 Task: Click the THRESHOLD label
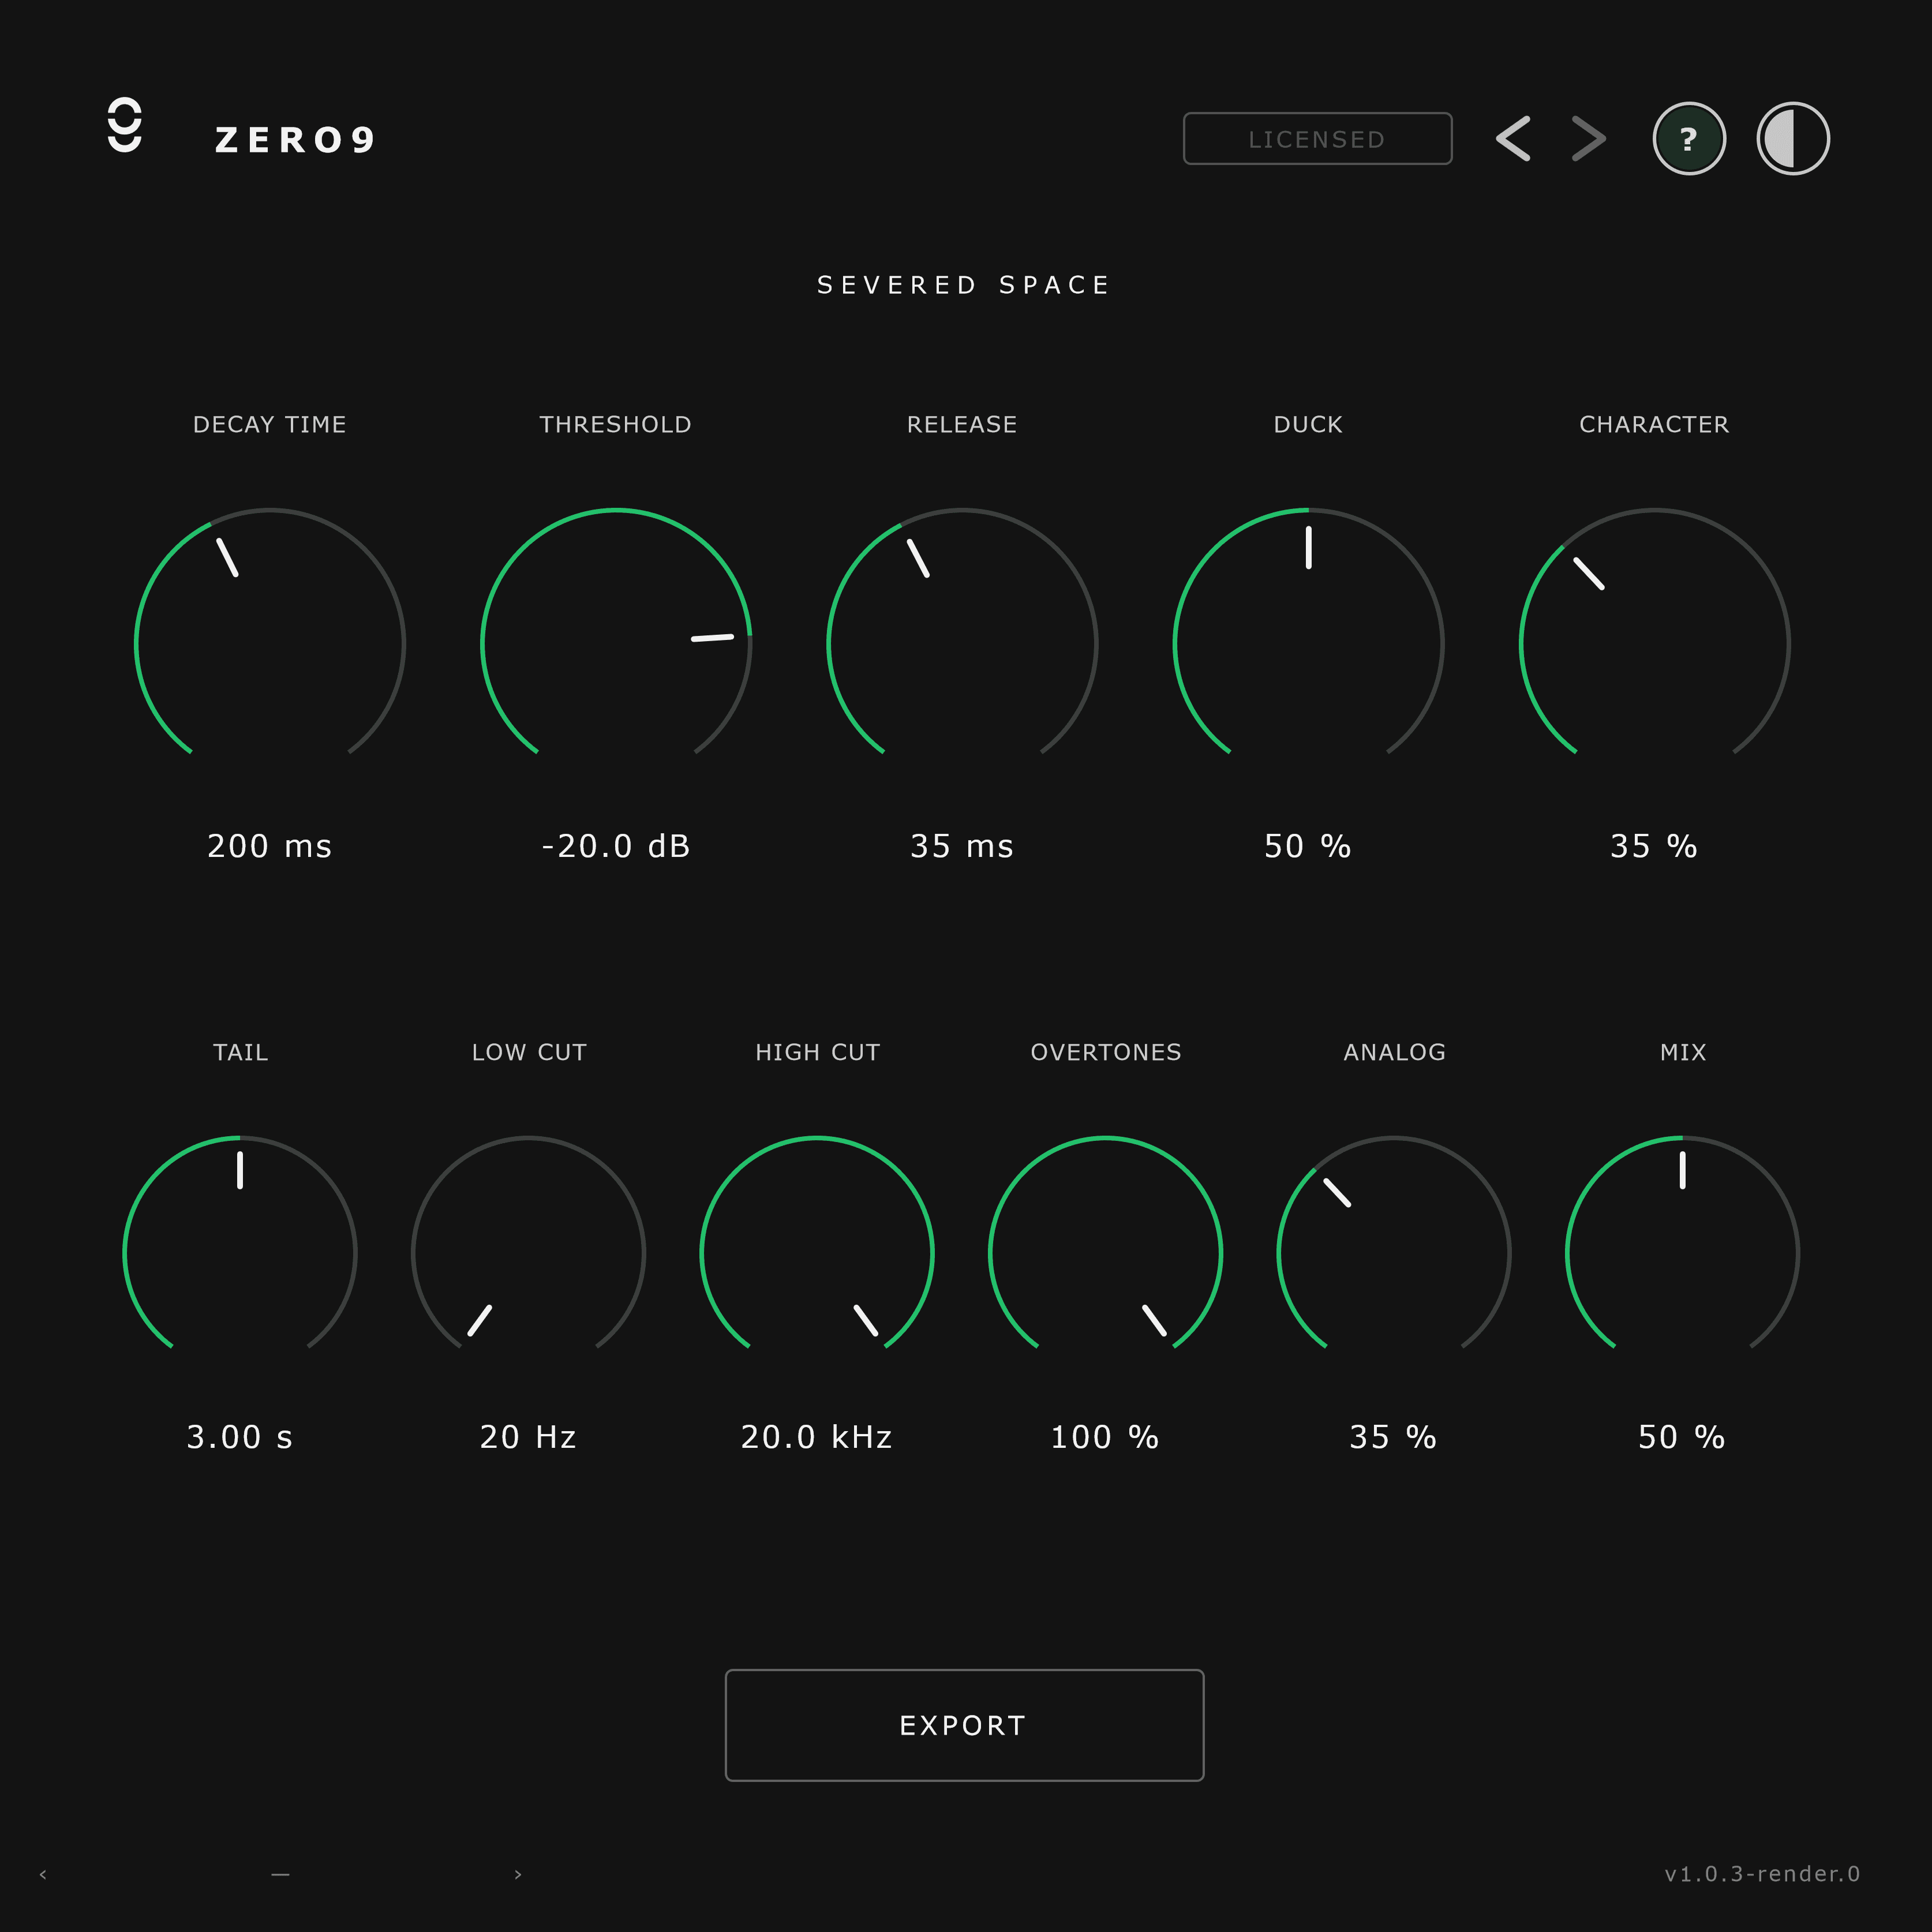click(x=616, y=424)
